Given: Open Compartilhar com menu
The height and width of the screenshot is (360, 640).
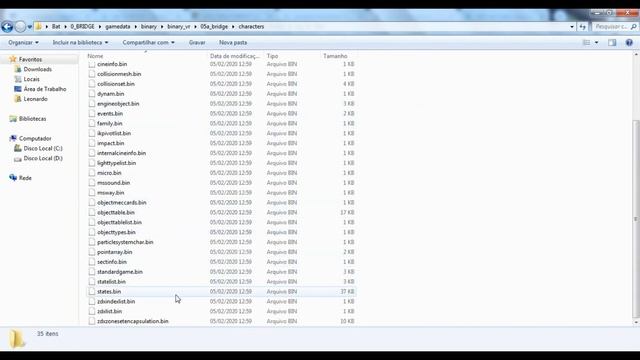Looking at the screenshot, I should coord(149,42).
